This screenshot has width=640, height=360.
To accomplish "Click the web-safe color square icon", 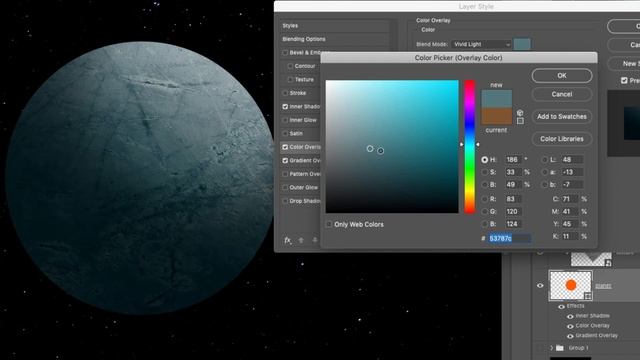I will (520, 121).
